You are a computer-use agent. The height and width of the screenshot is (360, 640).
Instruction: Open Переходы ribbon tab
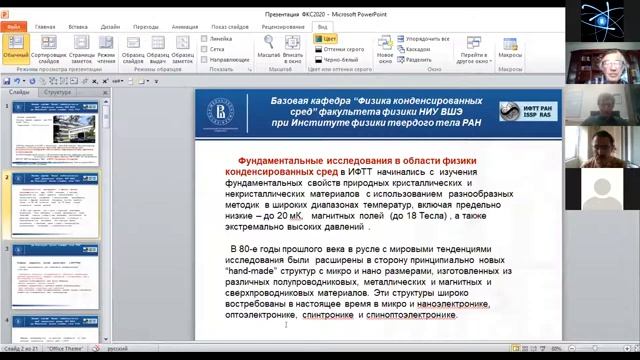(x=146, y=27)
